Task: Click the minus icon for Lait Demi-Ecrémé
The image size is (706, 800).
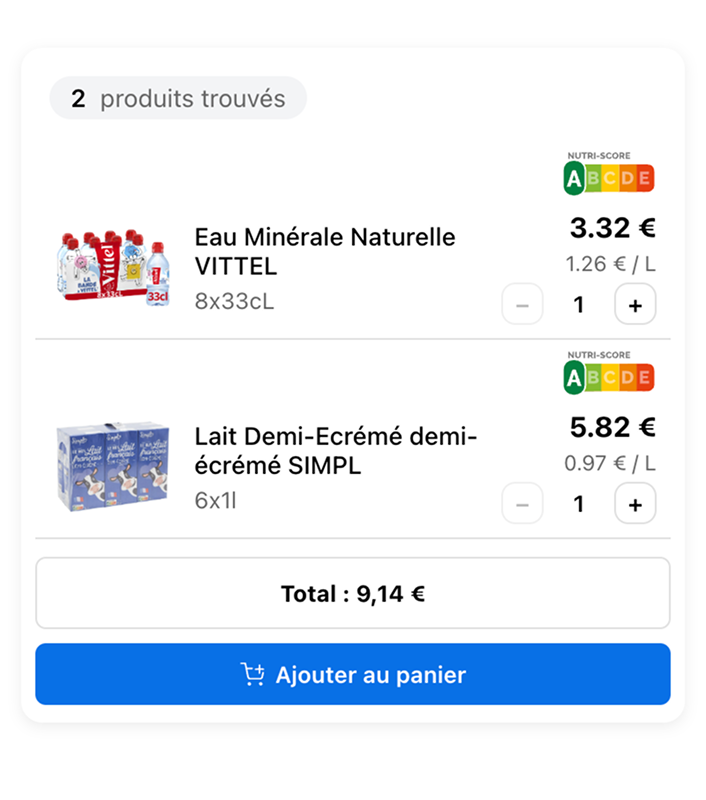Action: click(x=522, y=504)
